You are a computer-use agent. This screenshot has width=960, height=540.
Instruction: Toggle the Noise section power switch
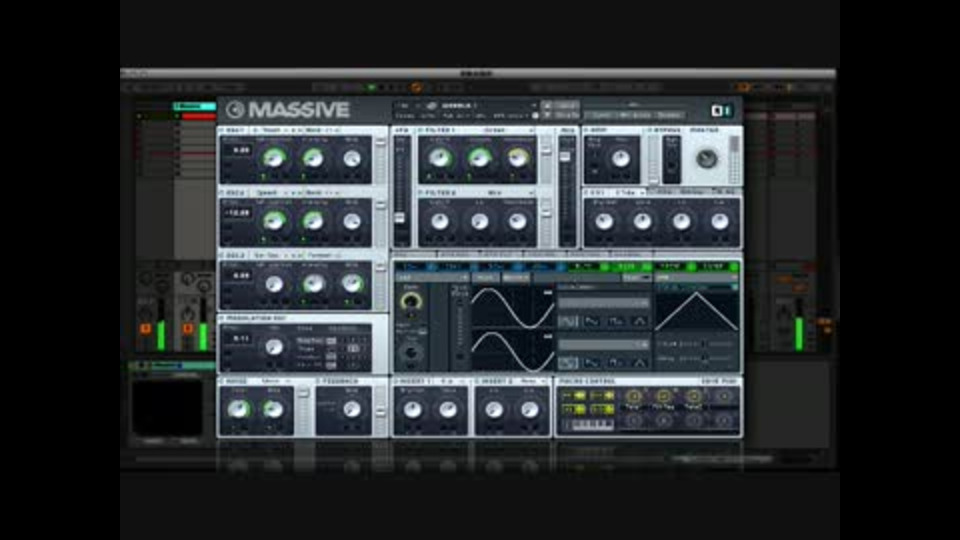[x=222, y=381]
